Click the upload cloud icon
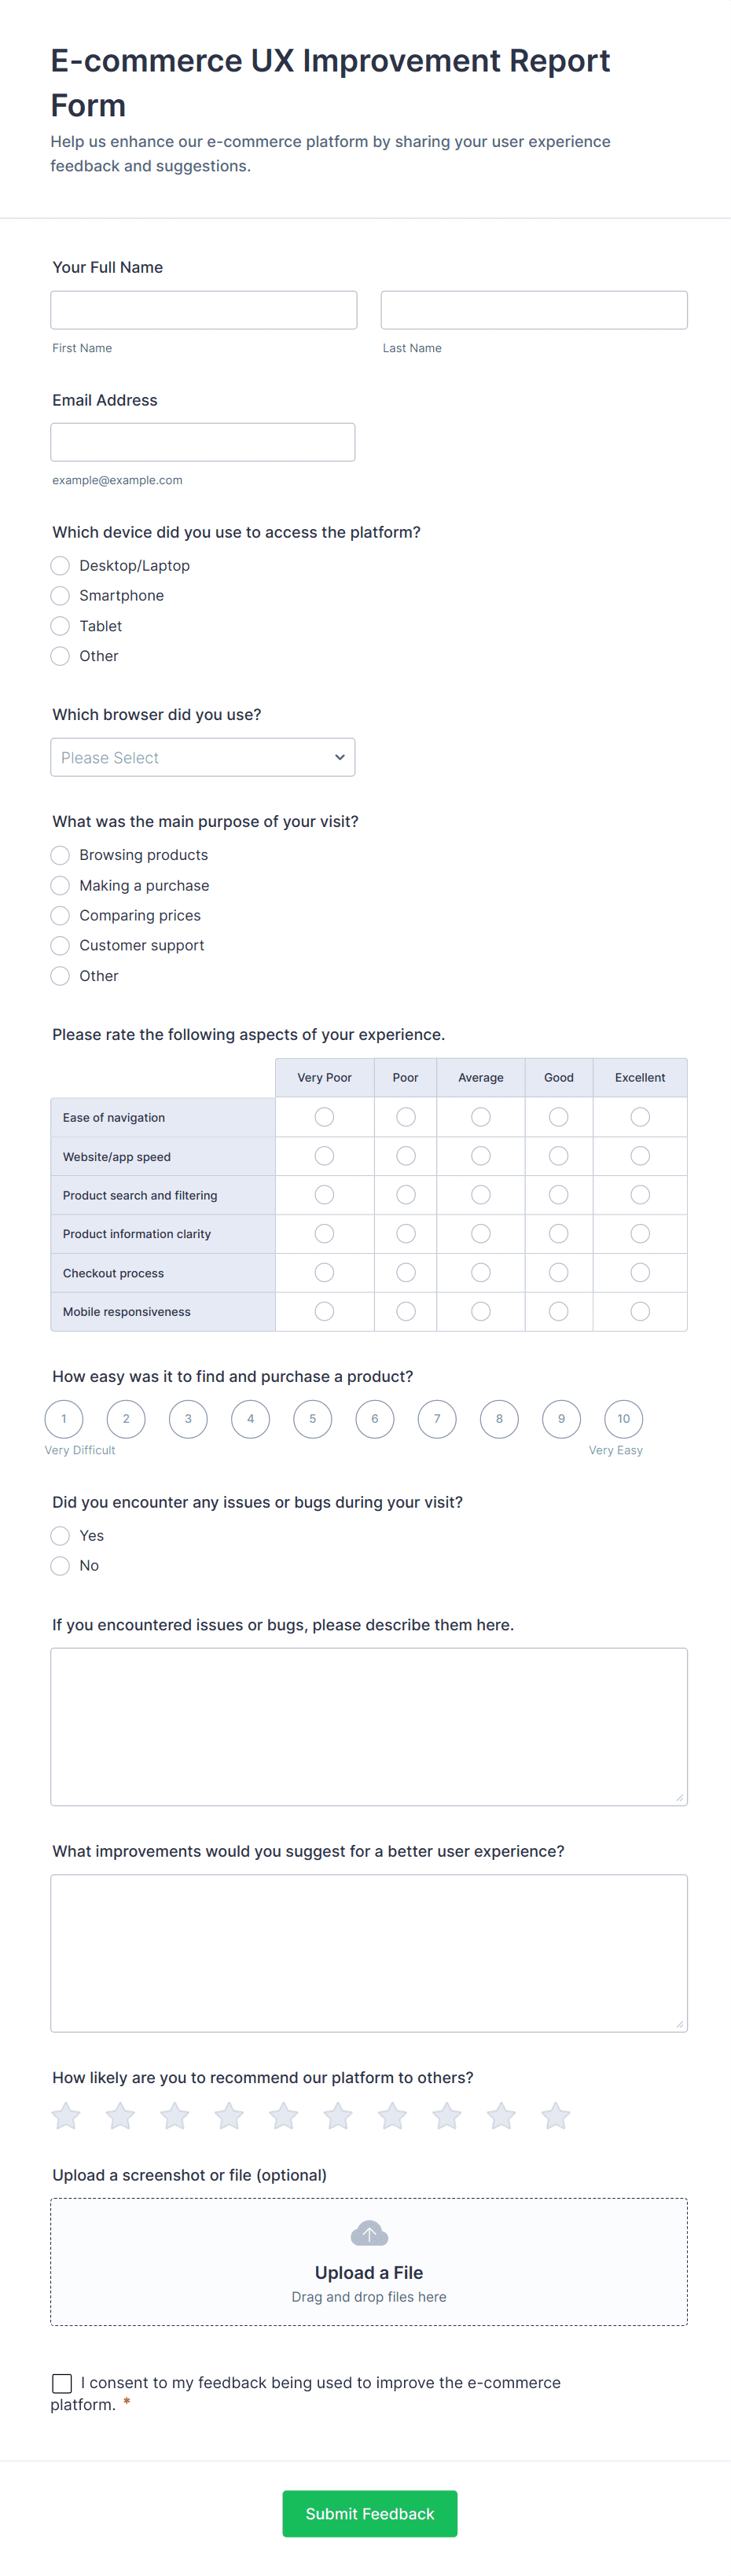This screenshot has height=2576, width=731. point(369,2233)
